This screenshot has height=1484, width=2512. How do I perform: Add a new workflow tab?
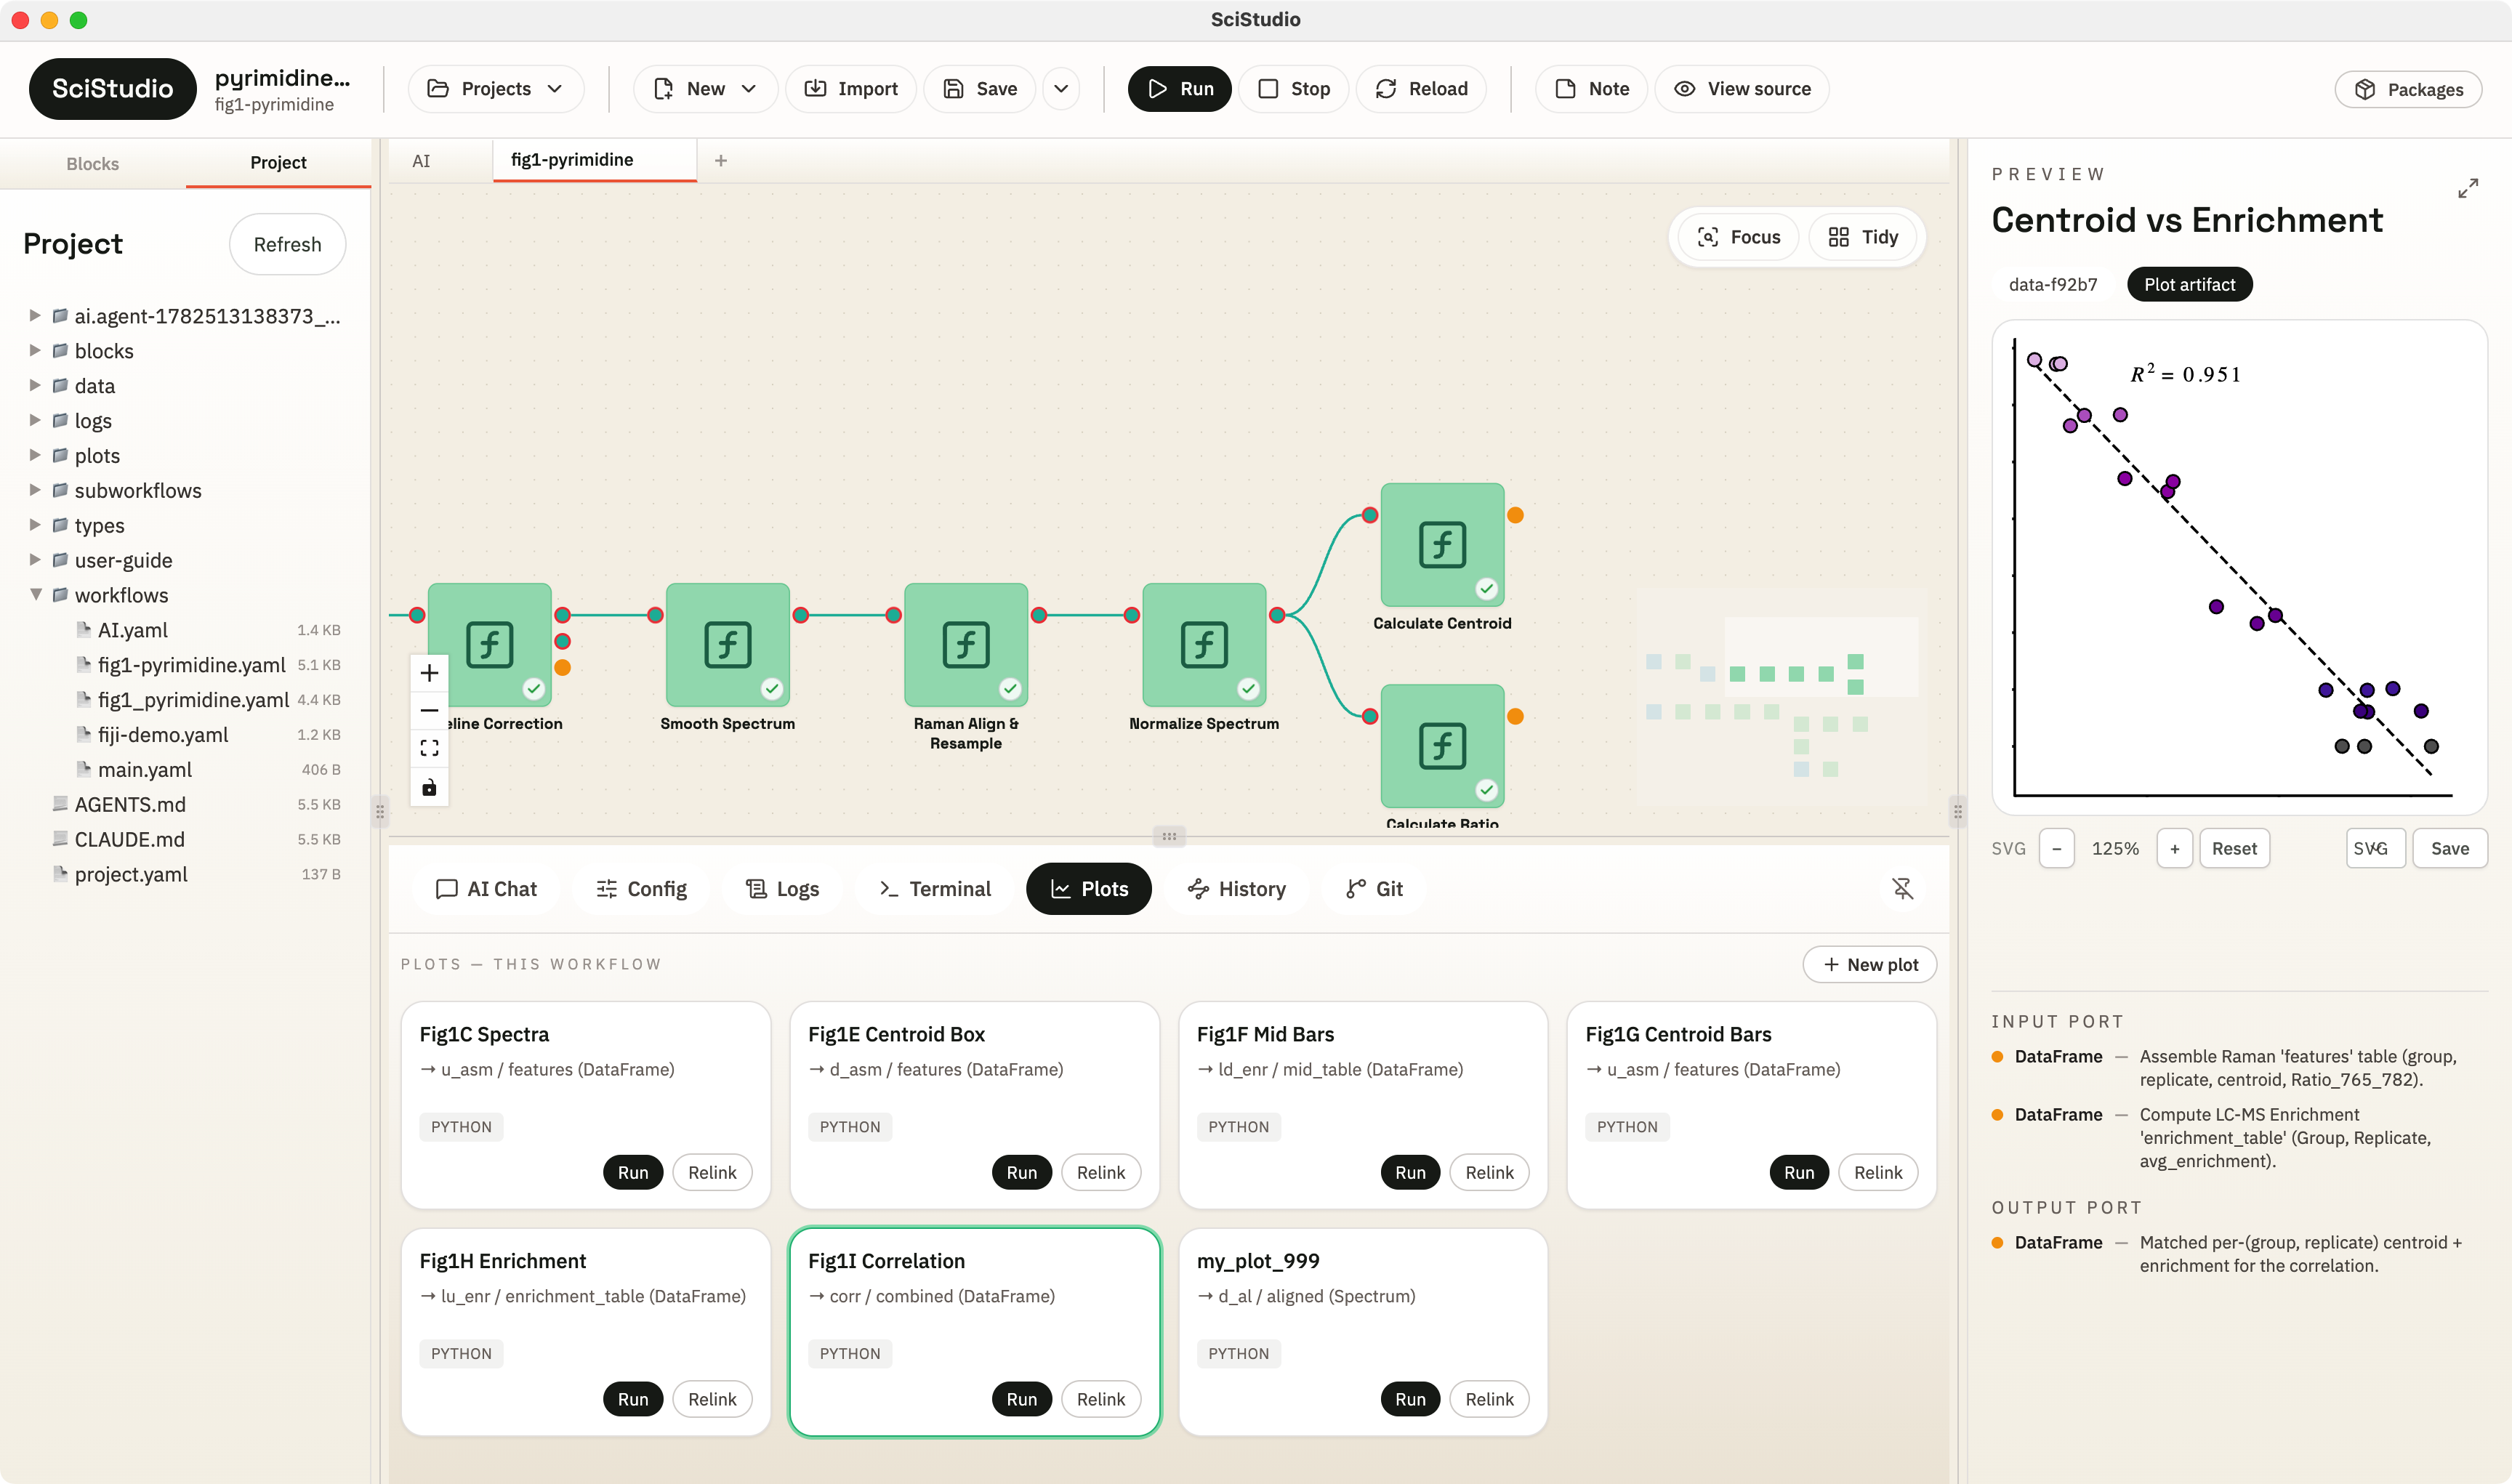(x=720, y=160)
